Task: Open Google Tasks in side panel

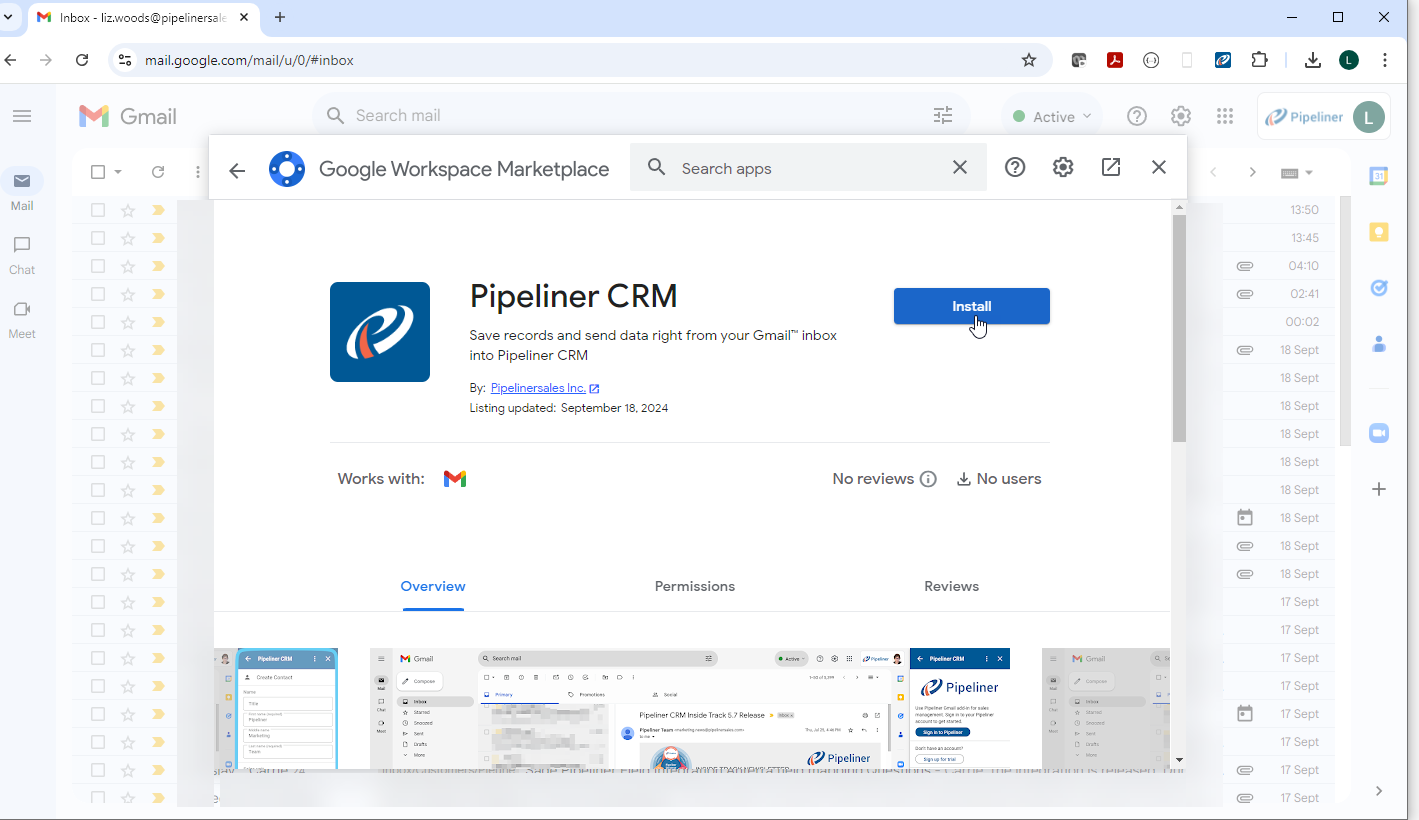Action: pyautogui.click(x=1379, y=288)
